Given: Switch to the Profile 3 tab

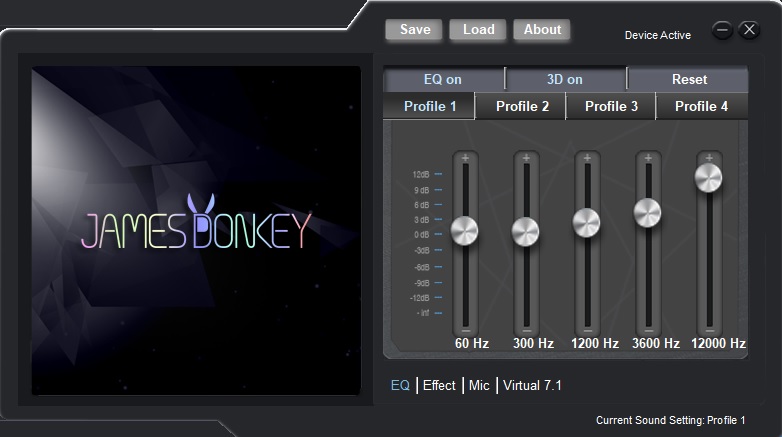Looking at the screenshot, I should (611, 106).
